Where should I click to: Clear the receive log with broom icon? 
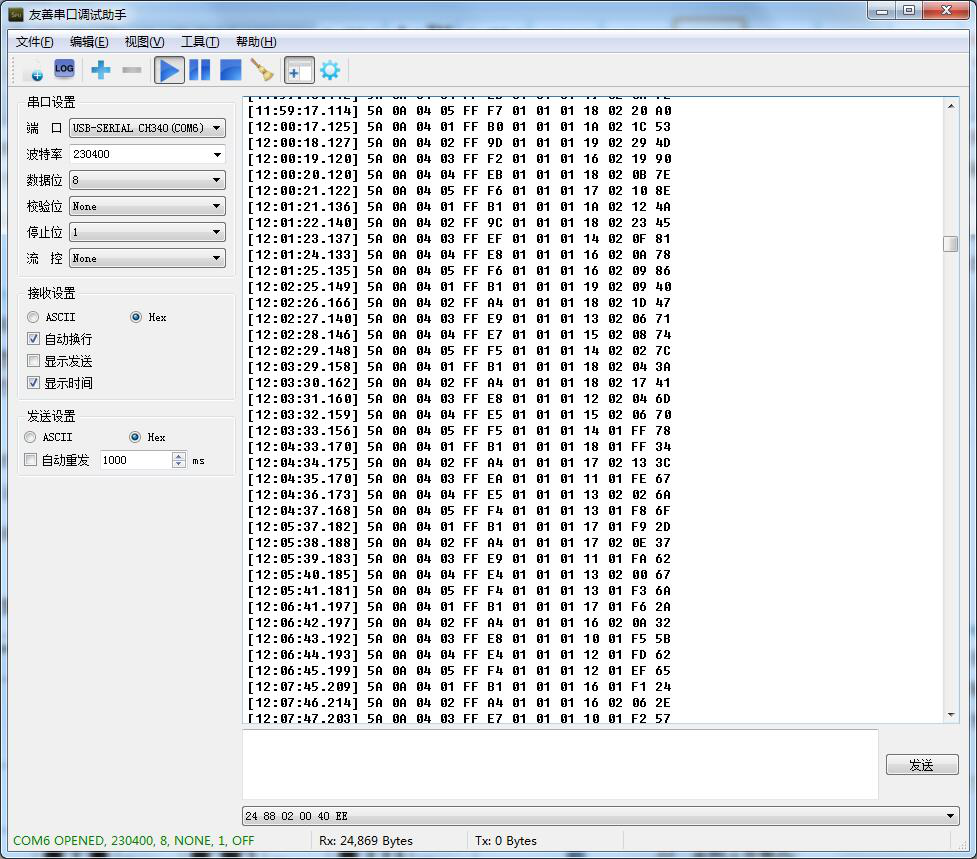262,70
